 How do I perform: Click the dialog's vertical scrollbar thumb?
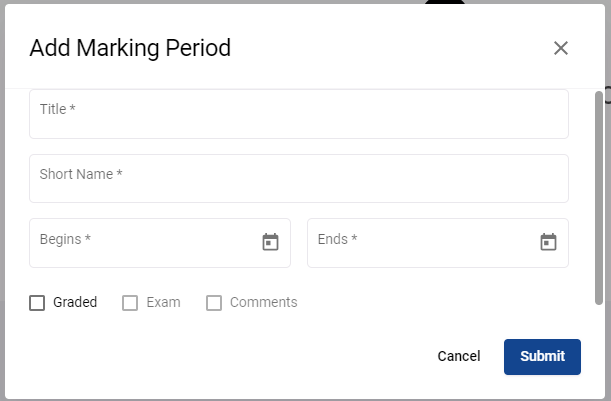pos(599,198)
